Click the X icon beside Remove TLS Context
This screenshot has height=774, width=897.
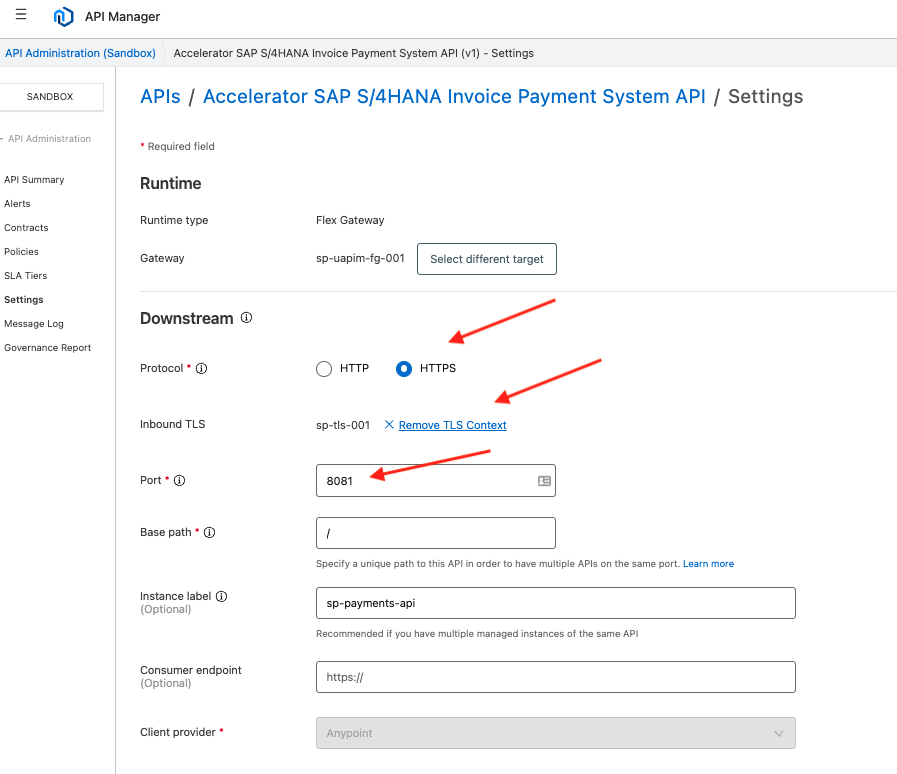tap(389, 424)
